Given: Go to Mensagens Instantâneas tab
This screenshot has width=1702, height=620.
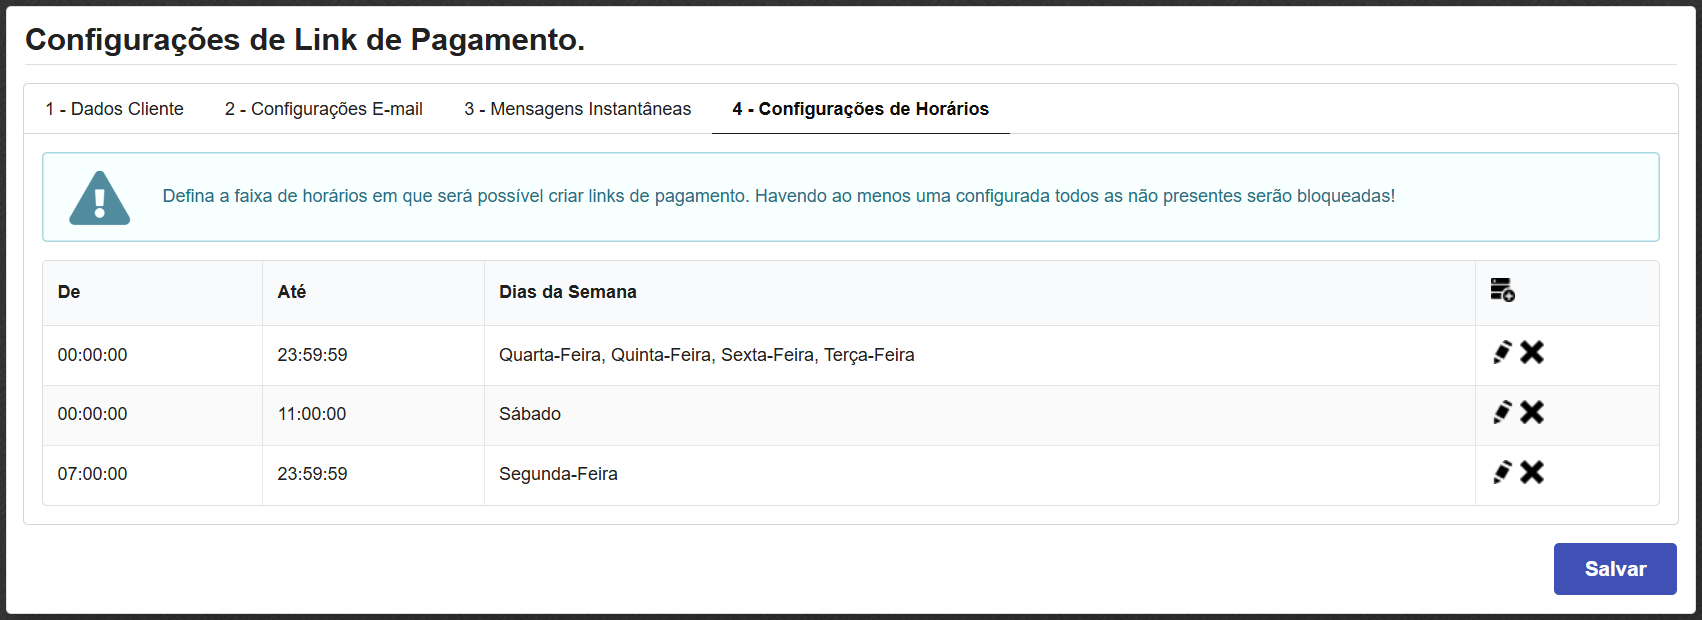Looking at the screenshot, I should click(577, 109).
